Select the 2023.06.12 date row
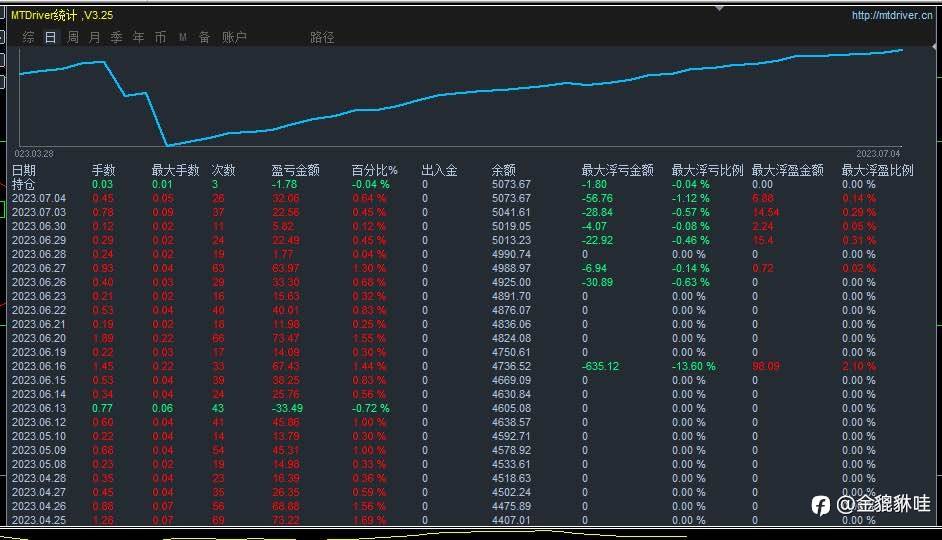This screenshot has width=942, height=540. point(38,422)
